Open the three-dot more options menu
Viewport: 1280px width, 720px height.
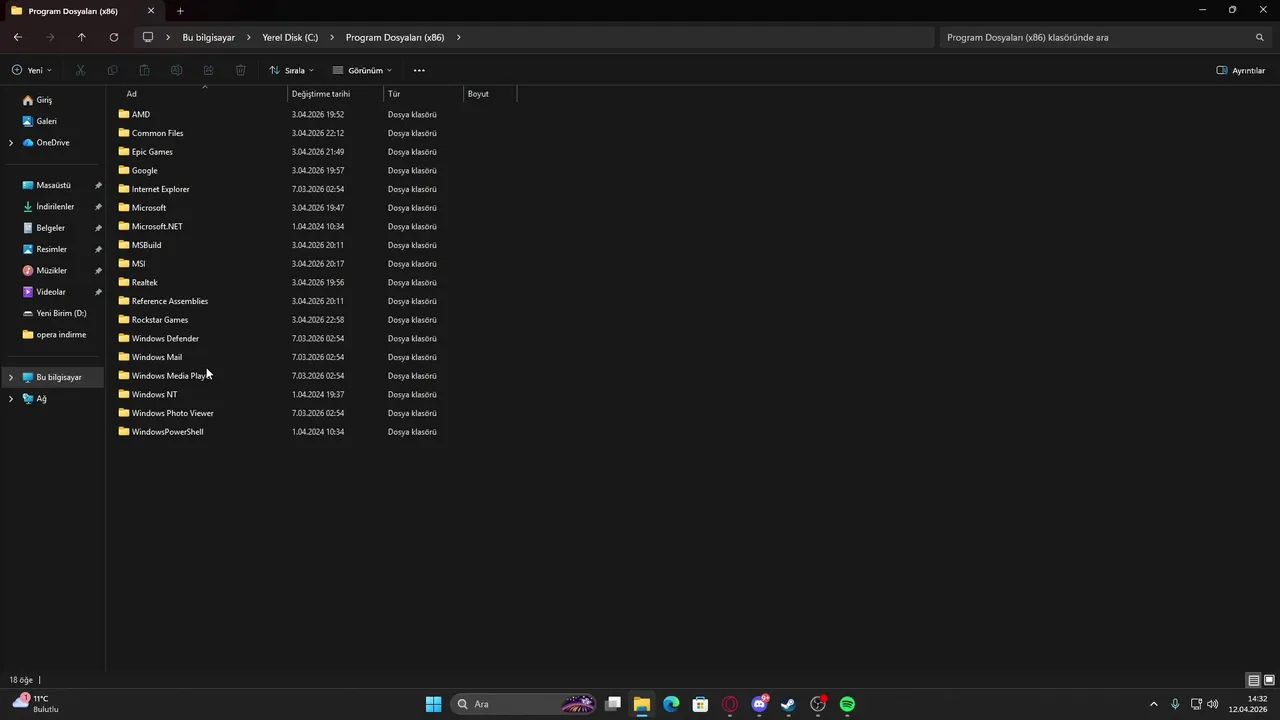[x=419, y=70]
